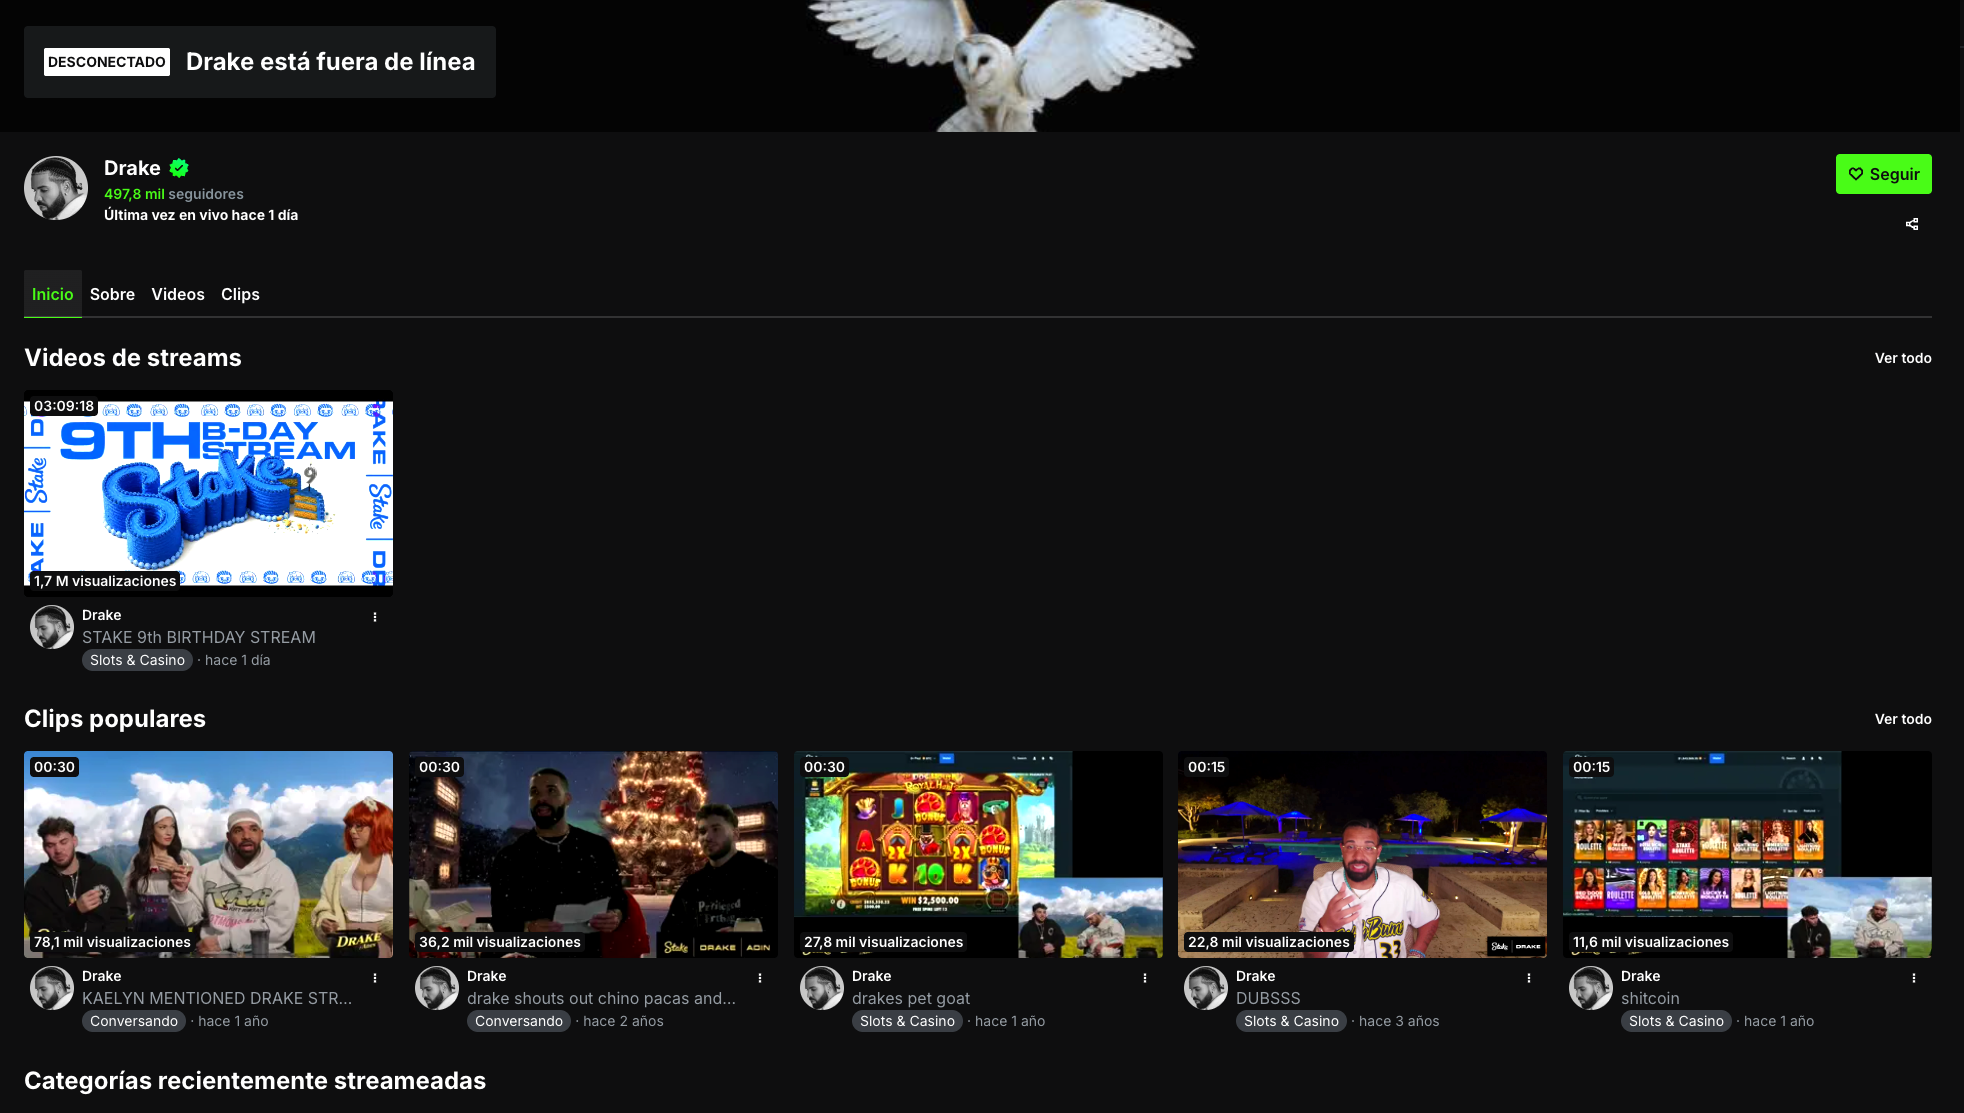Image resolution: width=1964 pixels, height=1113 pixels.
Task: Open the Videos tab
Action: pyautogui.click(x=178, y=294)
